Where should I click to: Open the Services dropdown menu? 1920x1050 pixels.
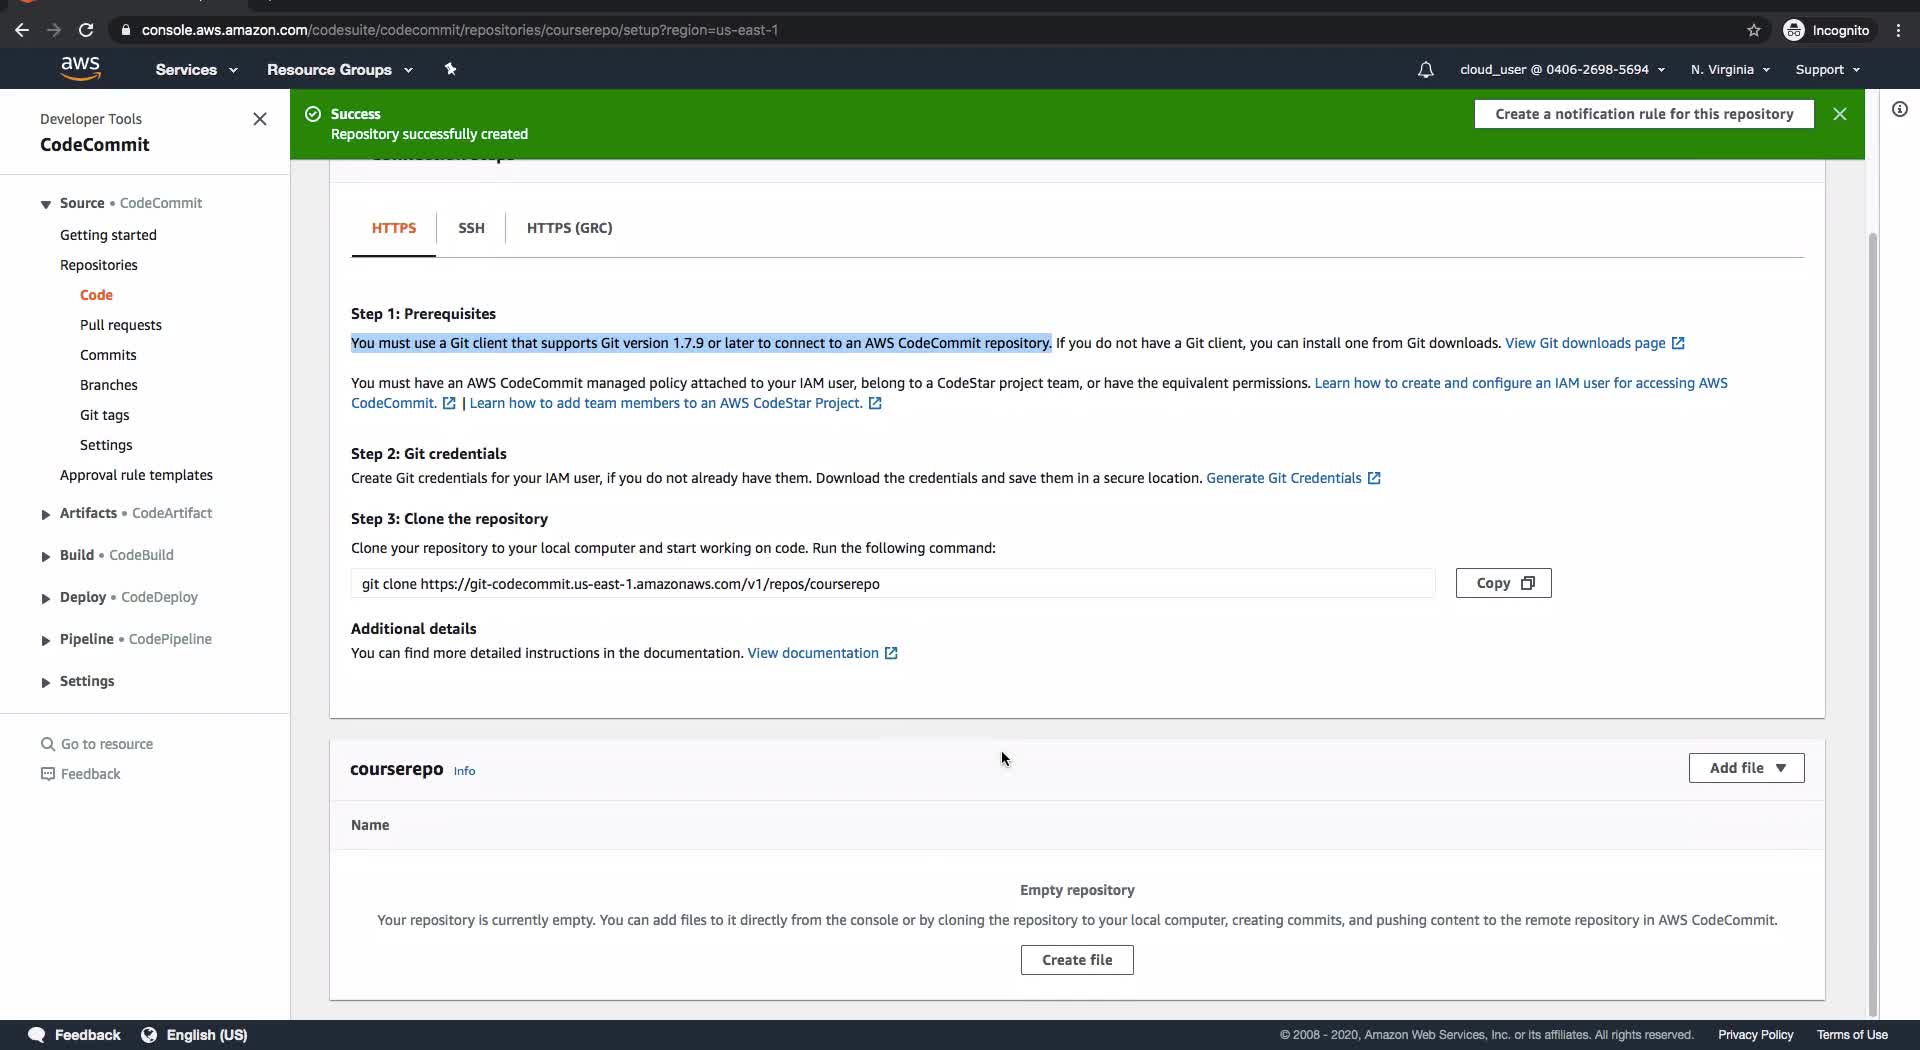tap(196, 70)
